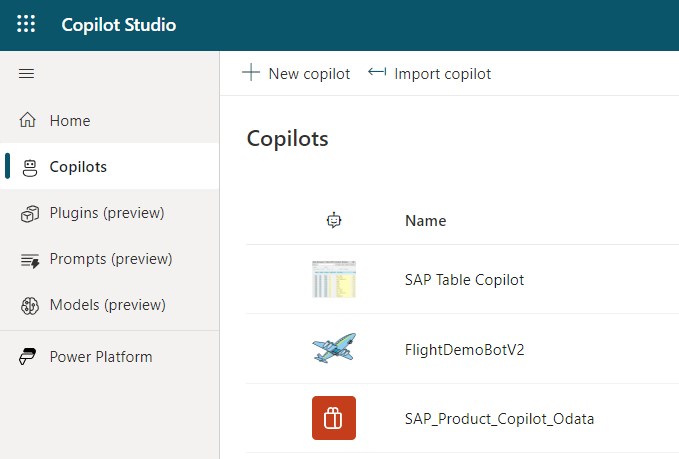The width and height of the screenshot is (679, 459).
Task: Click the Home house icon
Action: pyautogui.click(x=28, y=121)
